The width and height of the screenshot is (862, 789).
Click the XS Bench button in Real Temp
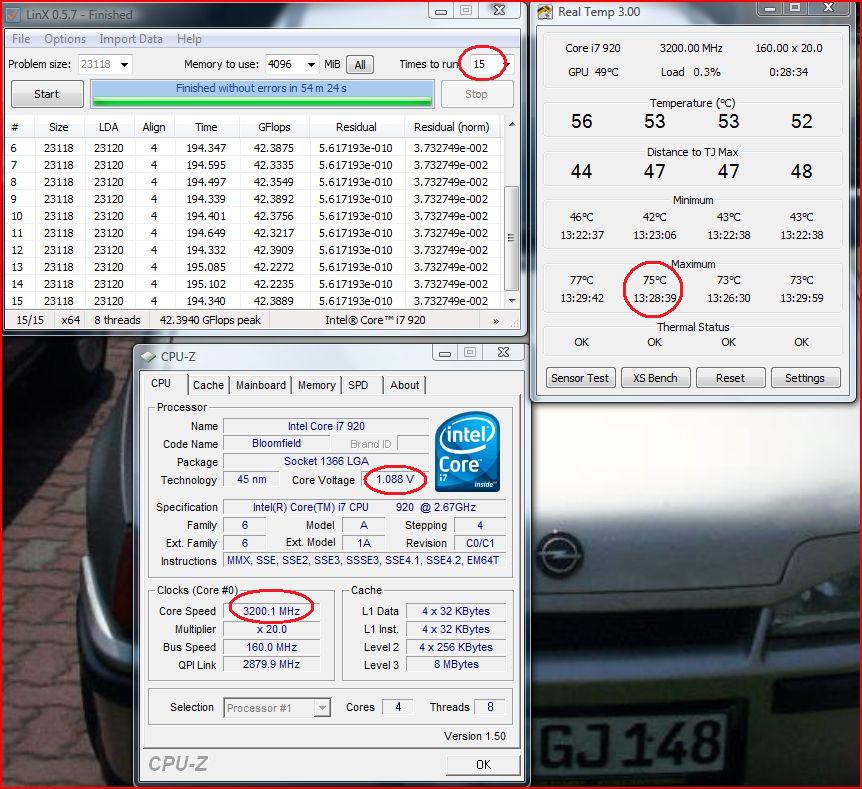tap(655, 378)
